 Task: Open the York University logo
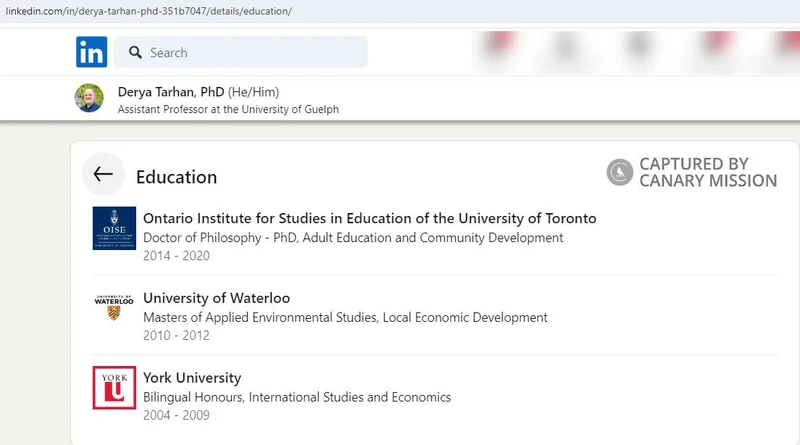[x=114, y=387]
